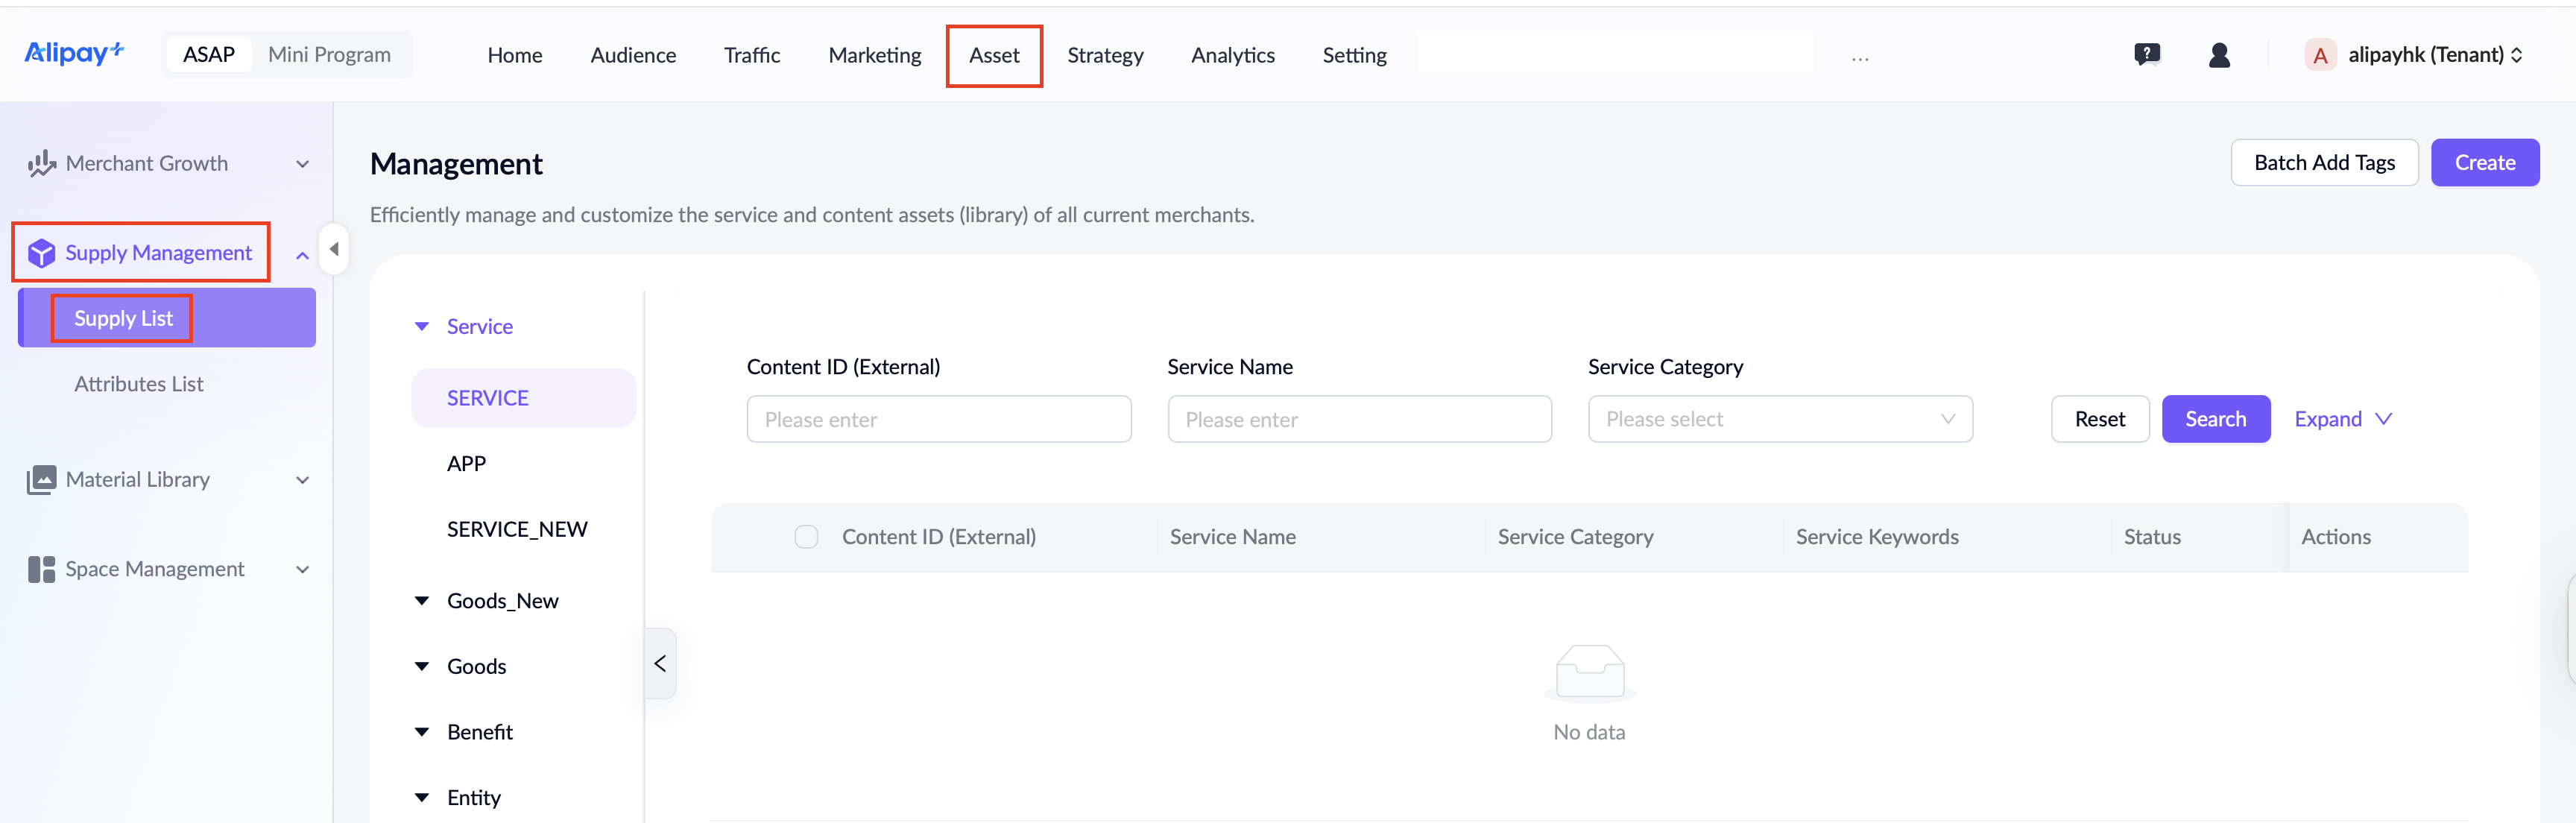Open the Analytics menu tab
2576x823 pixels.
[1232, 55]
